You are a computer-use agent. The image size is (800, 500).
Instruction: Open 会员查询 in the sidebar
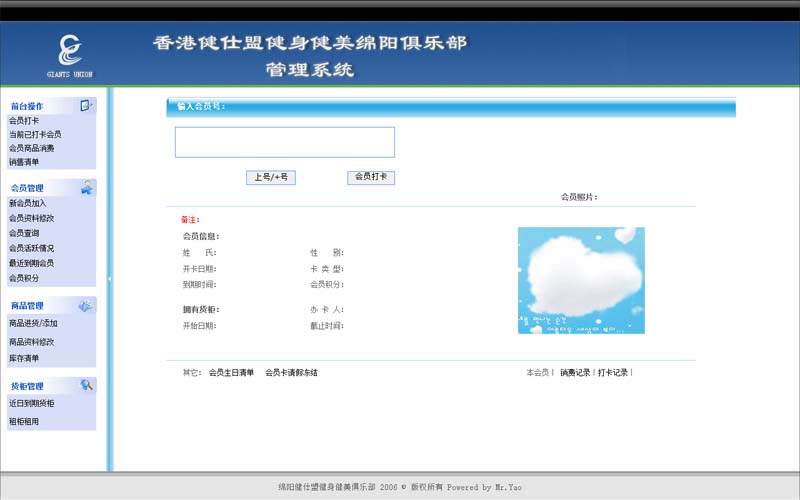click(24, 233)
